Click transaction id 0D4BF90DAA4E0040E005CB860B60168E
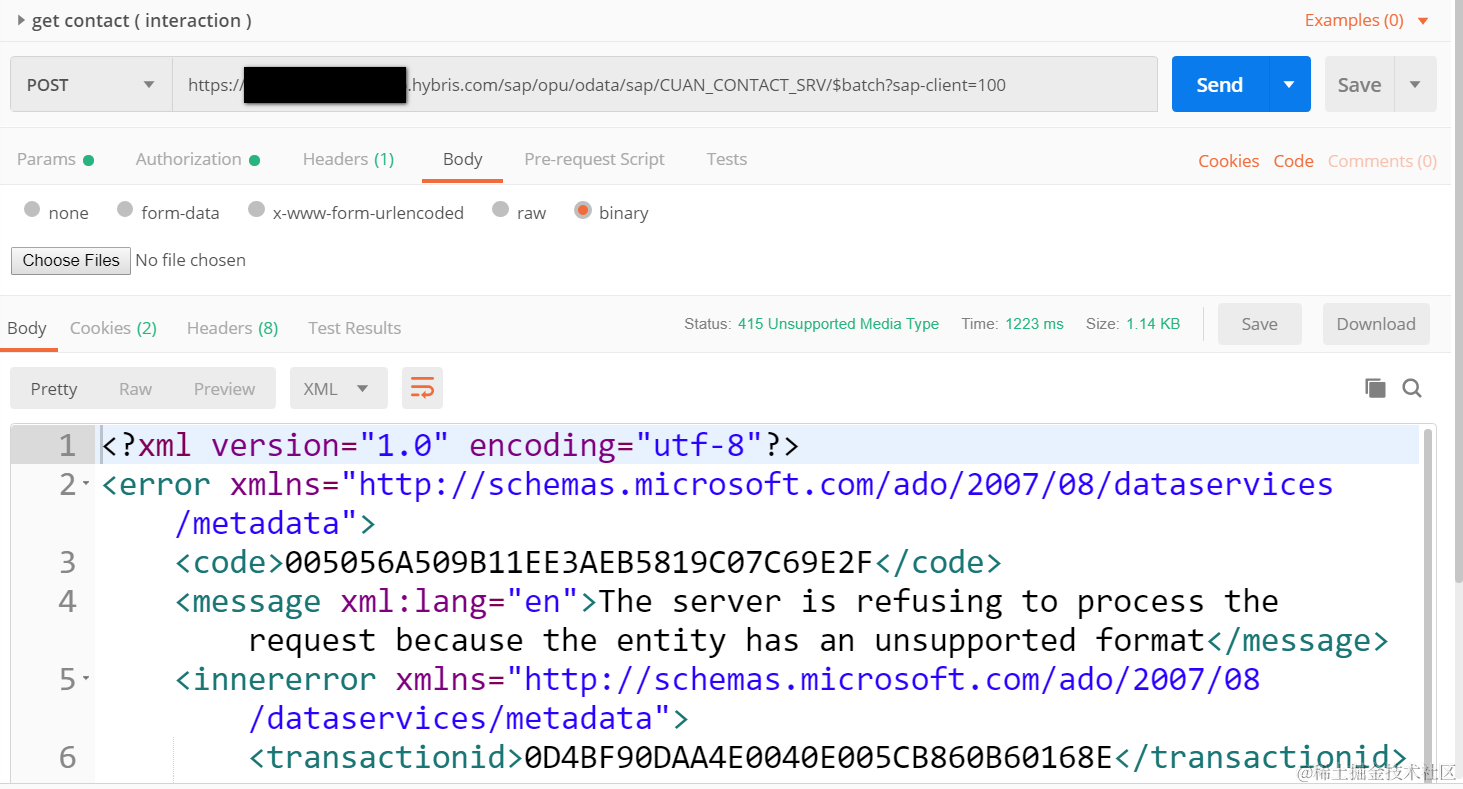 pyautogui.click(x=819, y=757)
